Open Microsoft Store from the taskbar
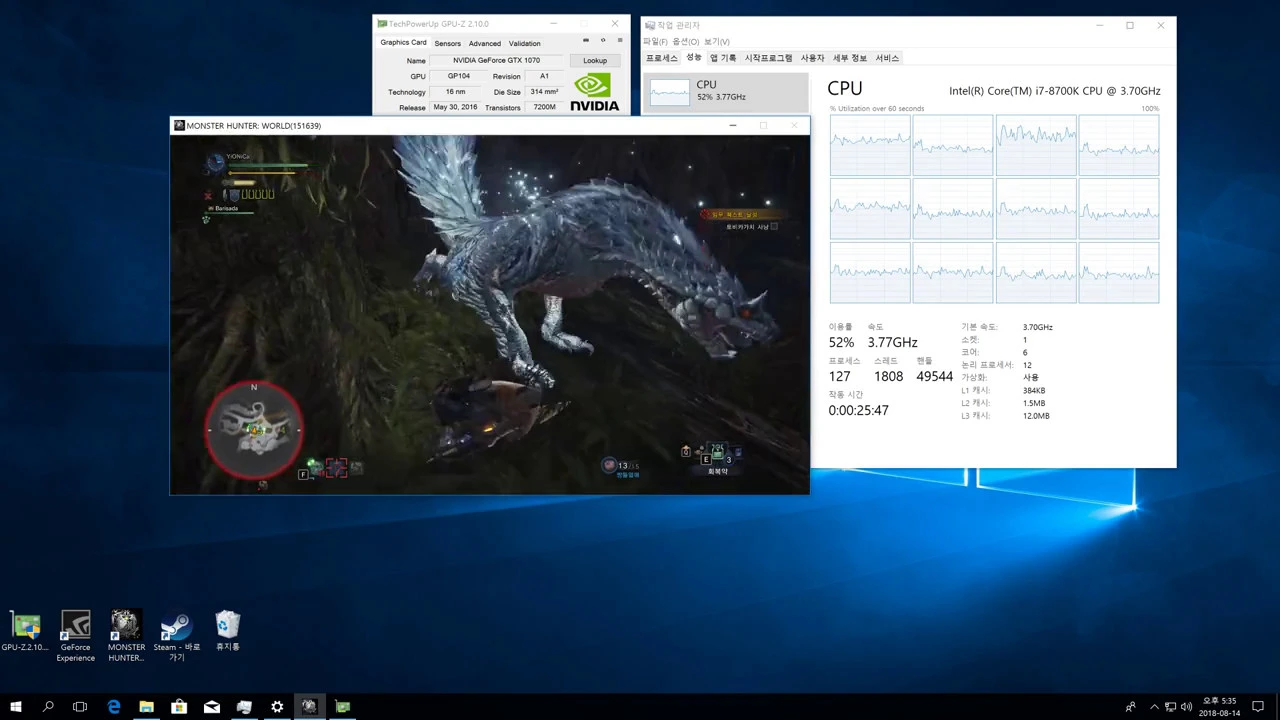 pyautogui.click(x=179, y=707)
